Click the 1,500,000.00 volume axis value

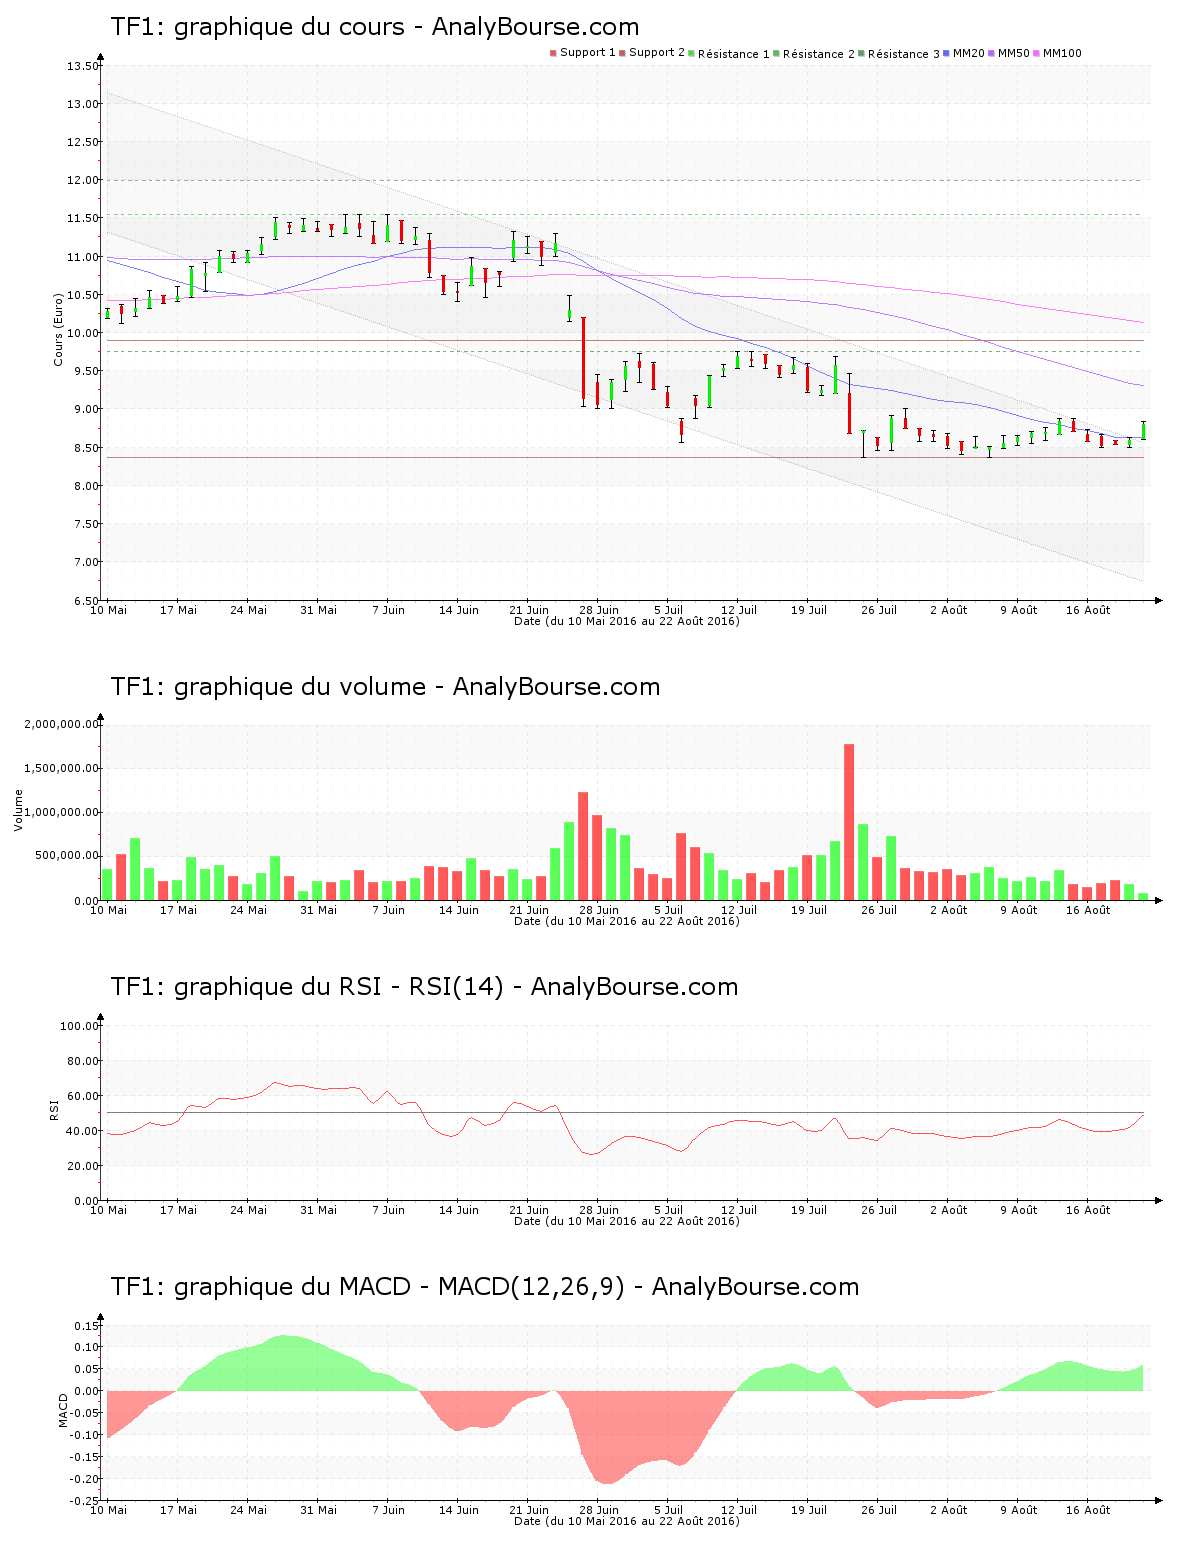[x=62, y=768]
